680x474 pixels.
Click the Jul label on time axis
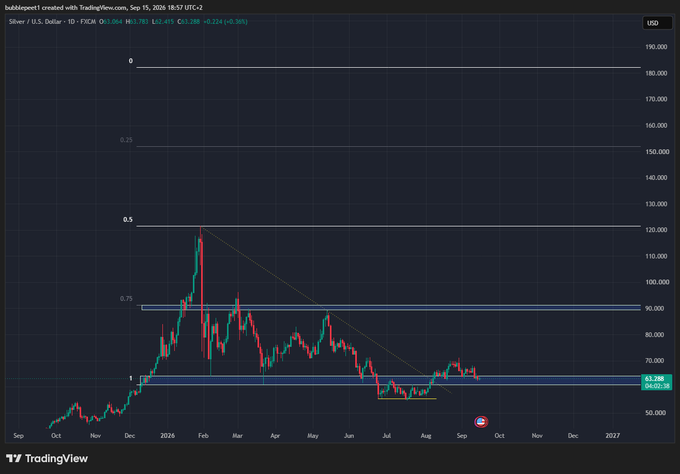point(386,435)
